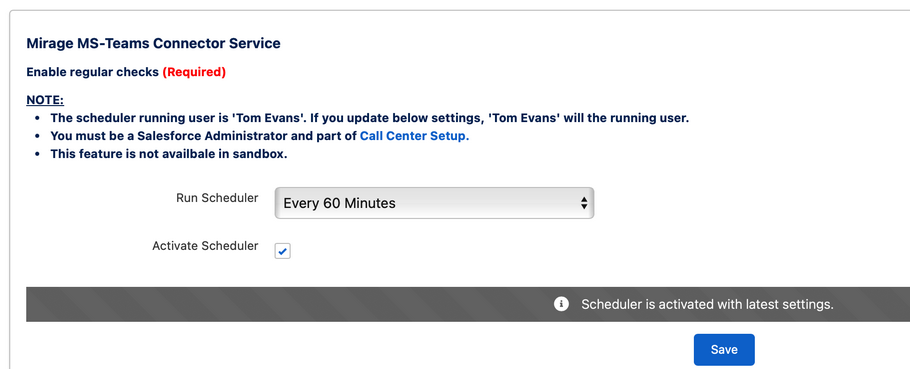Click the up-down arrows on Every 60 Minutes
Image resolution: width=910 pixels, height=369 pixels.
tap(584, 203)
